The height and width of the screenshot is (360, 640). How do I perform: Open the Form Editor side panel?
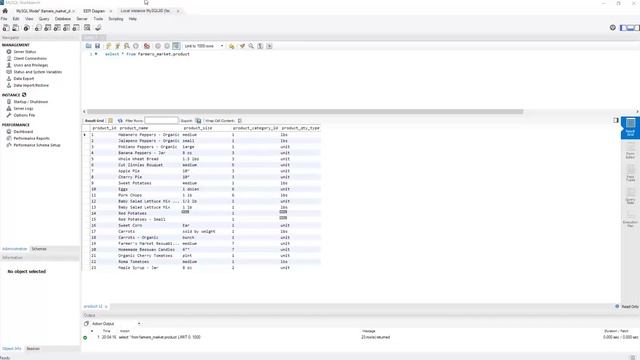(x=630, y=151)
